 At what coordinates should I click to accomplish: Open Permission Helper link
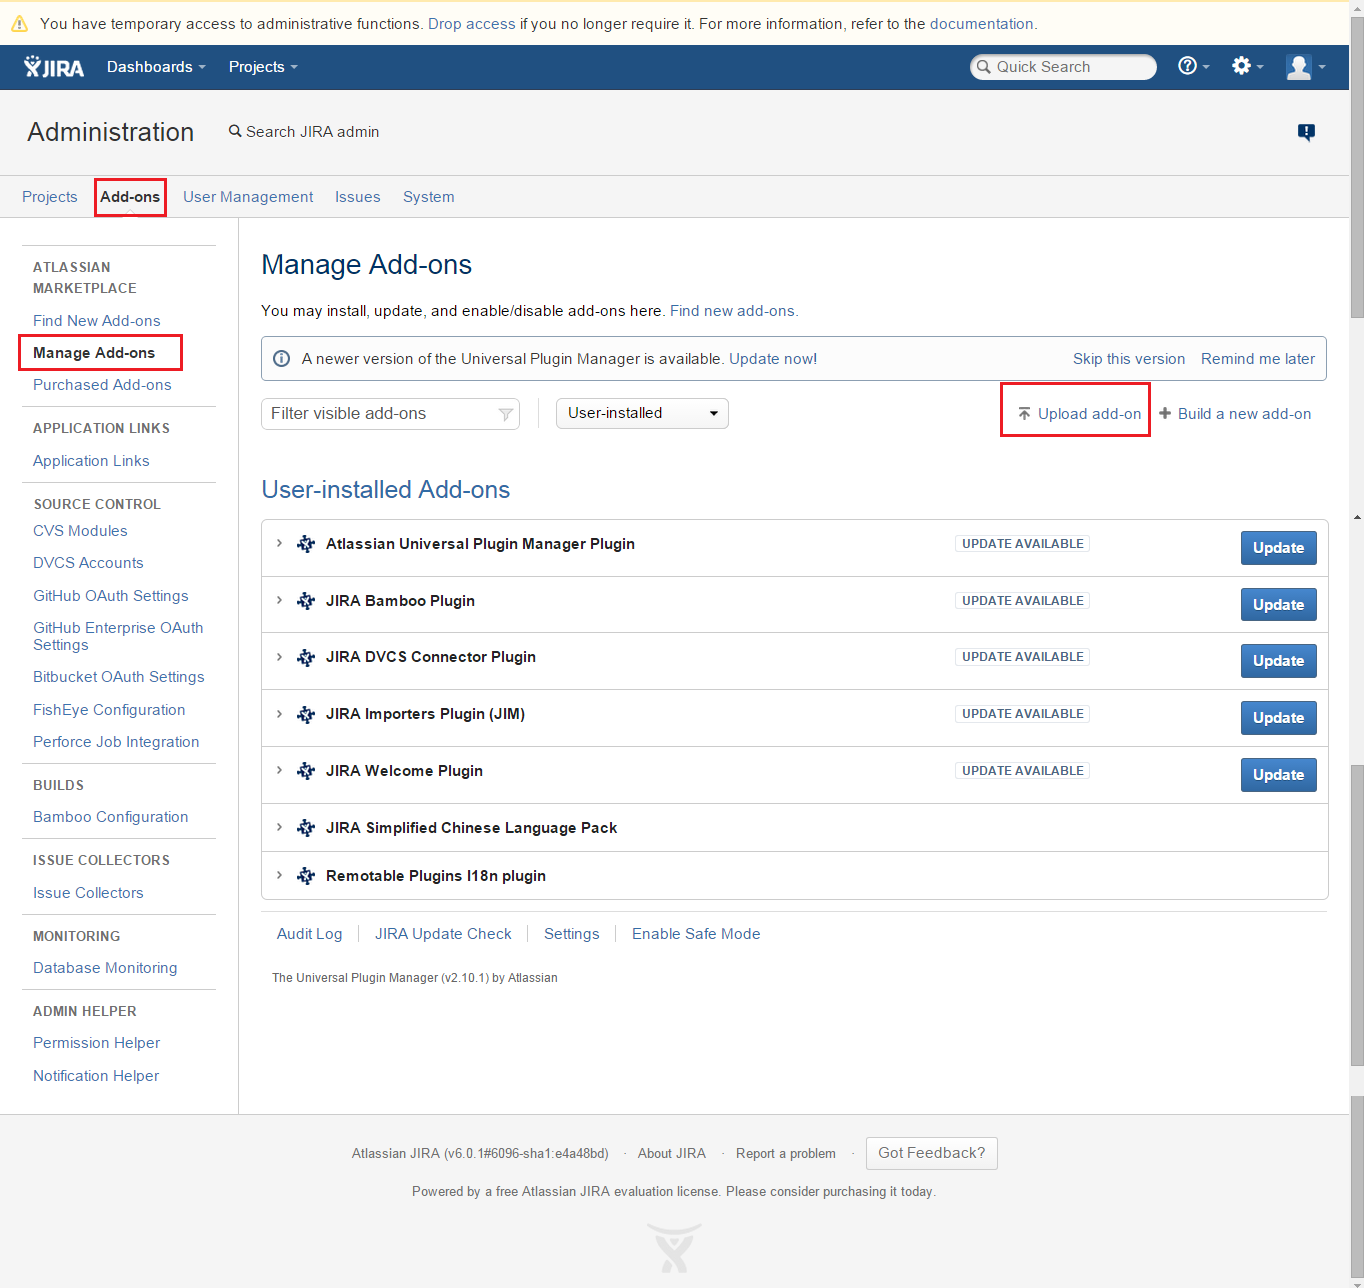(x=97, y=1043)
